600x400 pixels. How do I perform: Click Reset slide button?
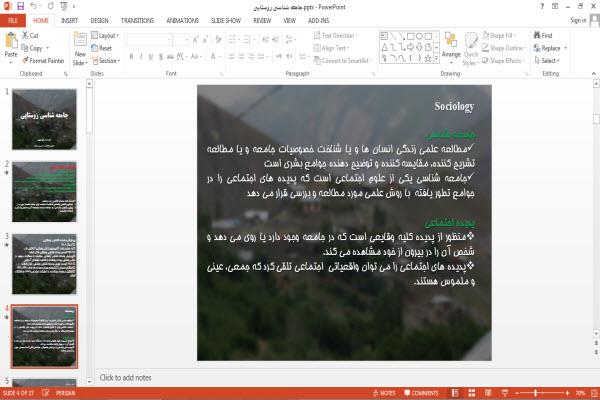click(101, 48)
